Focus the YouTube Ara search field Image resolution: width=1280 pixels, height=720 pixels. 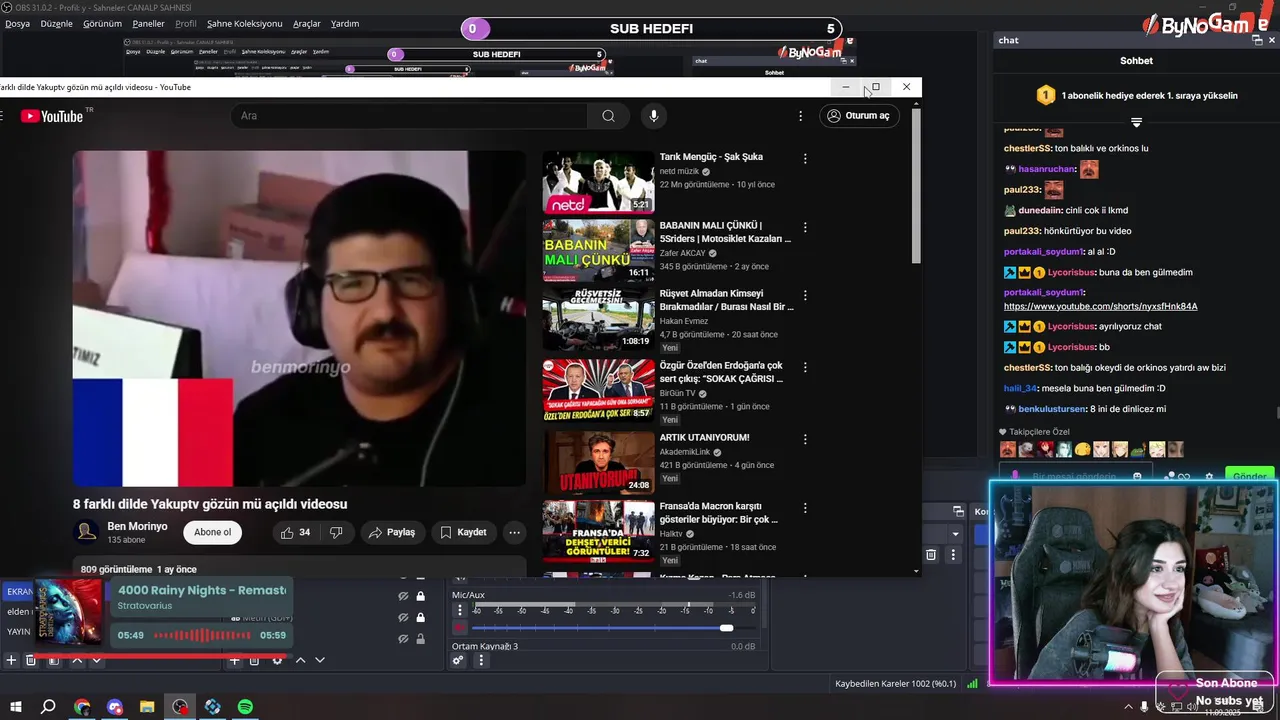point(410,116)
